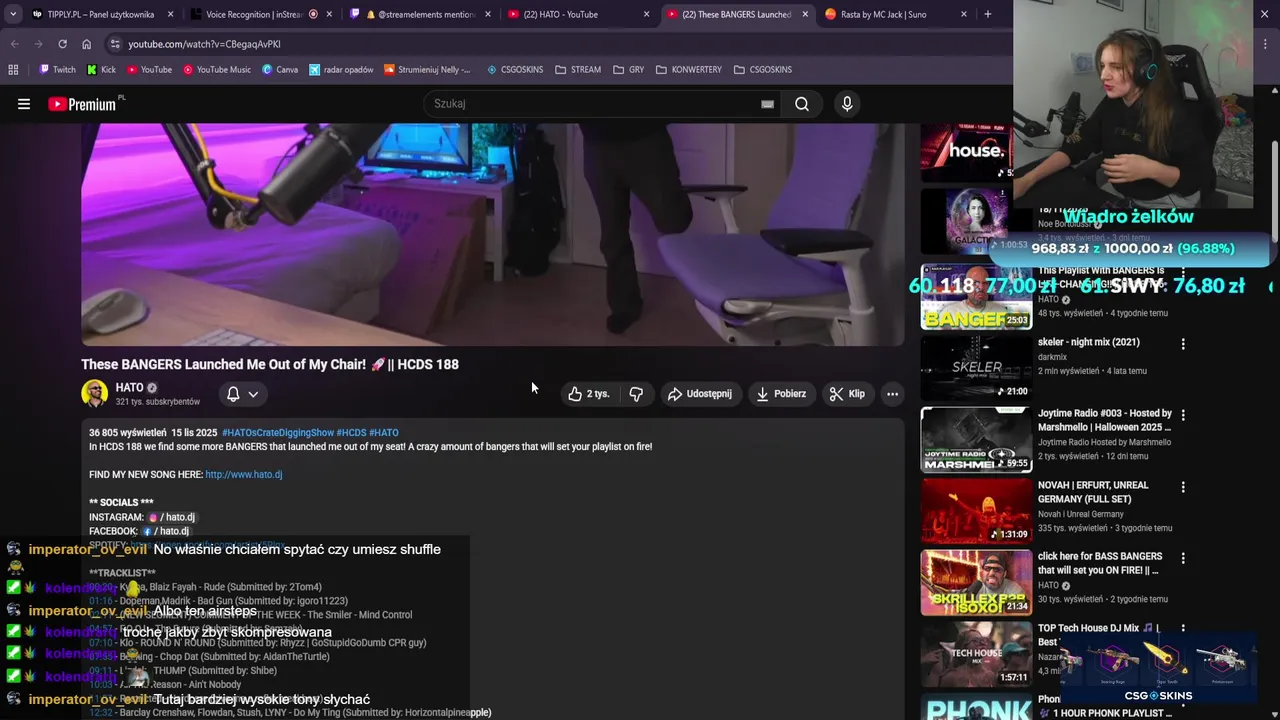
Task: Share video with Udostępnij button
Action: pos(699,394)
